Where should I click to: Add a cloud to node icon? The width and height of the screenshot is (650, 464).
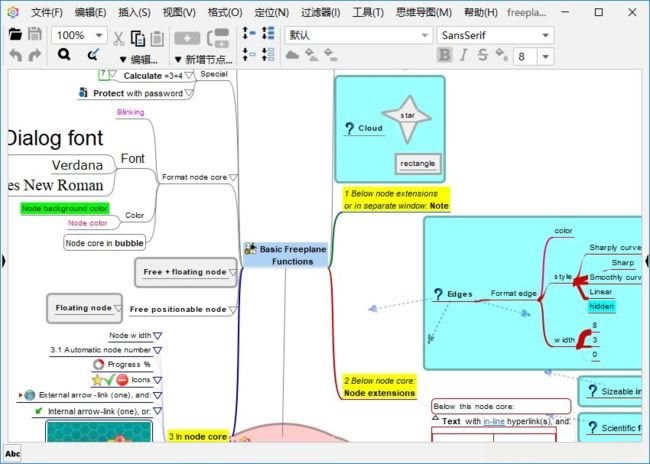(293, 55)
